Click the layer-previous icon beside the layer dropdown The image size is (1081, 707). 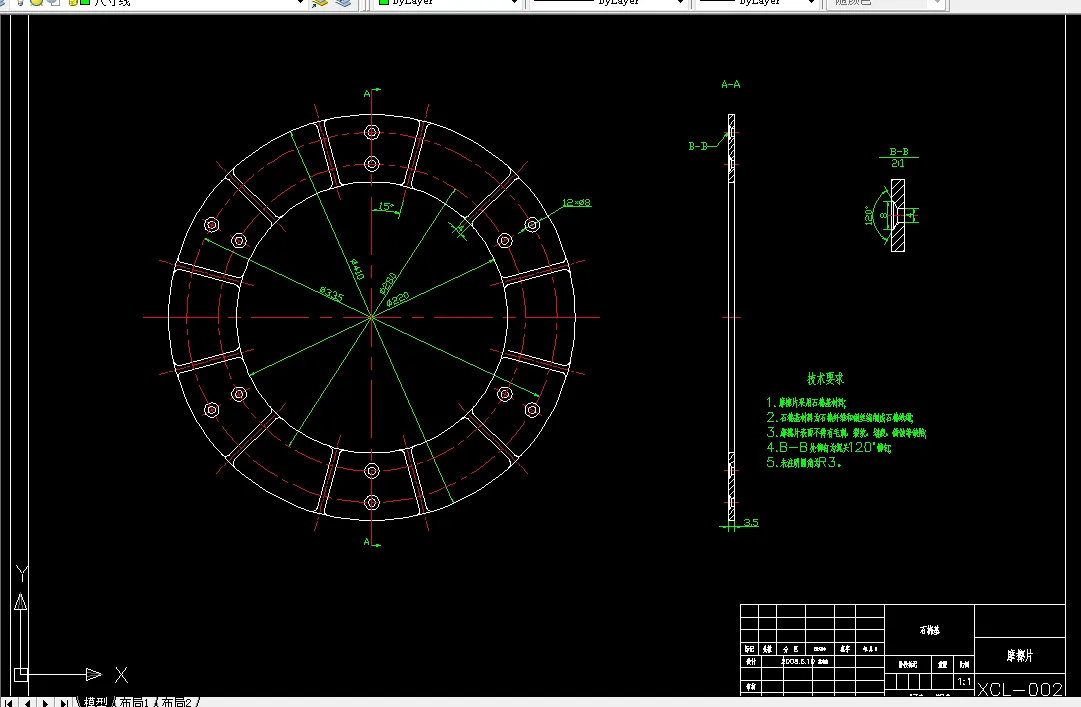click(x=319, y=3)
